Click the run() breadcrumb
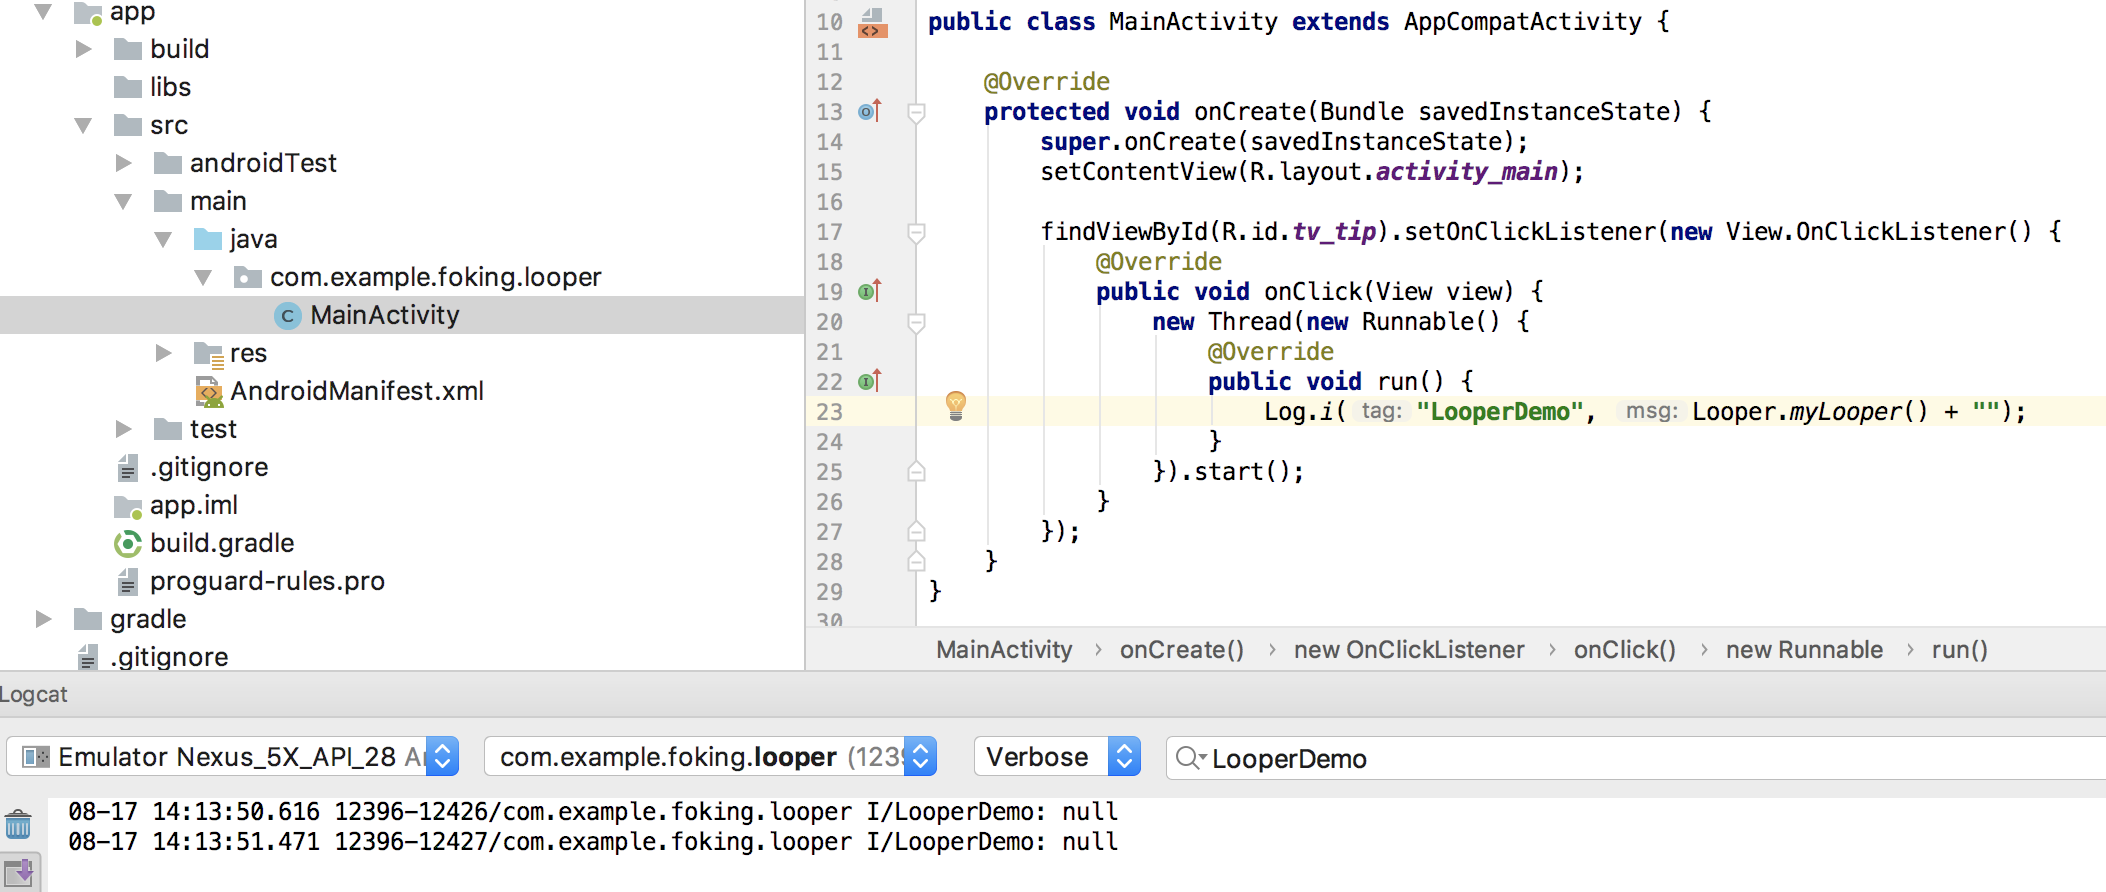Image resolution: width=2106 pixels, height=892 pixels. point(1960,650)
